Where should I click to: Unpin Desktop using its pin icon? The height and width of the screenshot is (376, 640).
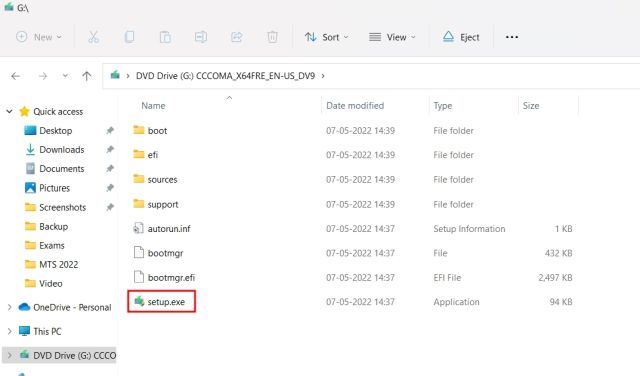[110, 131]
